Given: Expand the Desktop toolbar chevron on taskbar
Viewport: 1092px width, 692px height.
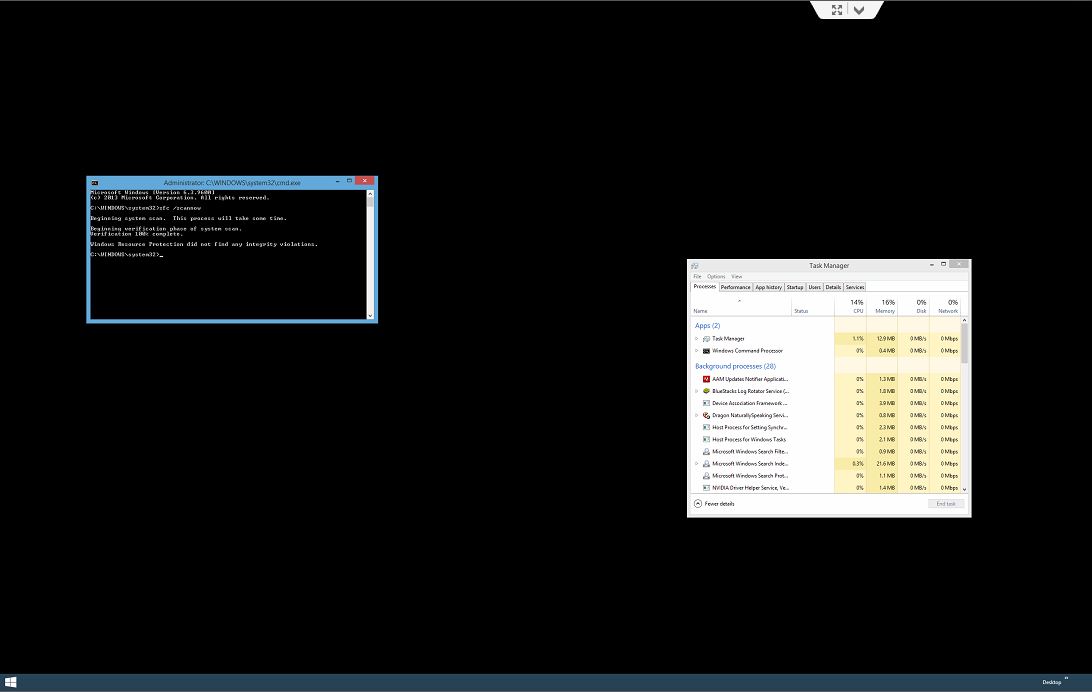Looking at the screenshot, I should [x=1066, y=678].
